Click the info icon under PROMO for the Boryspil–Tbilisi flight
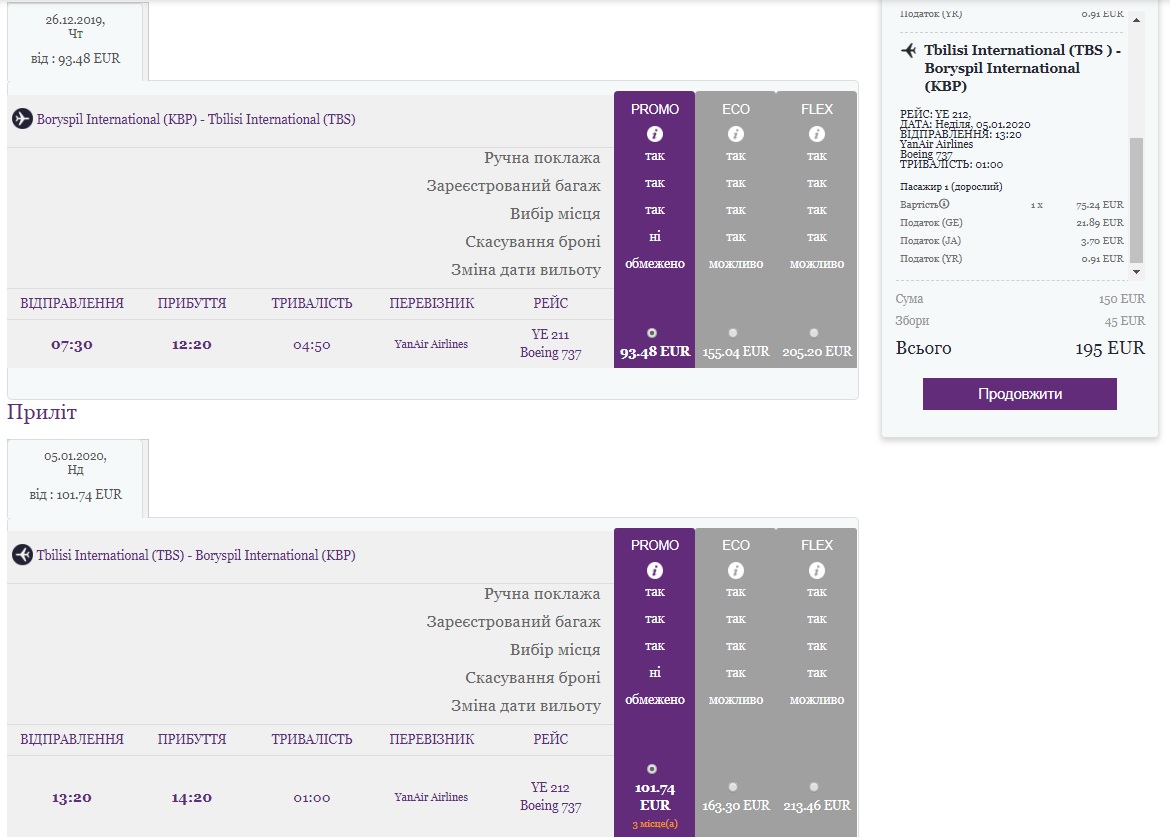Screen dimensions: 1170x837 coord(655,134)
